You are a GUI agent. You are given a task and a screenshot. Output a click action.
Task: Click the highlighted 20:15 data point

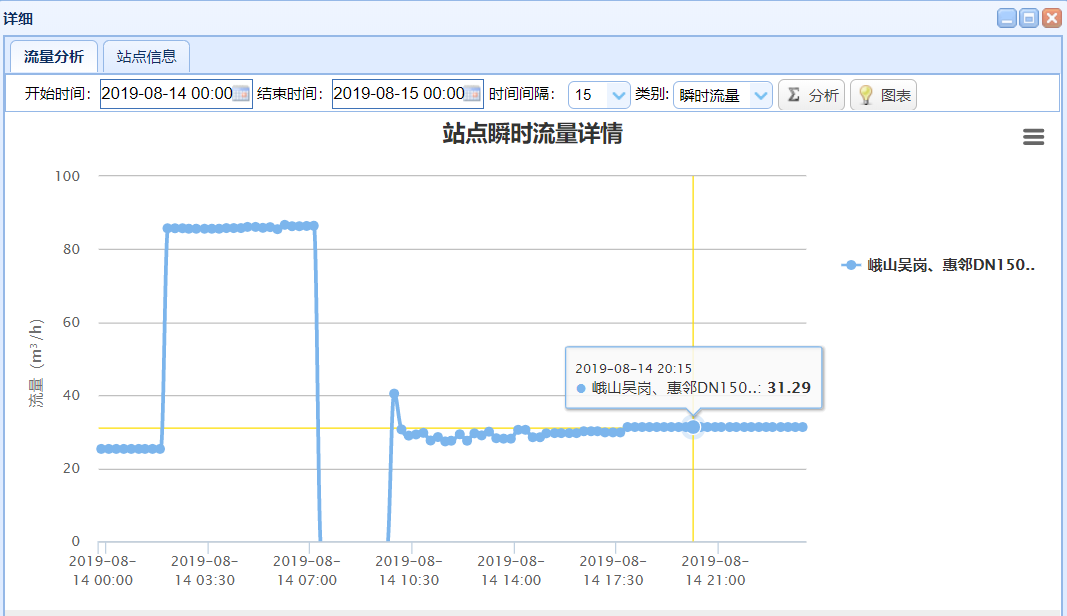click(x=693, y=427)
